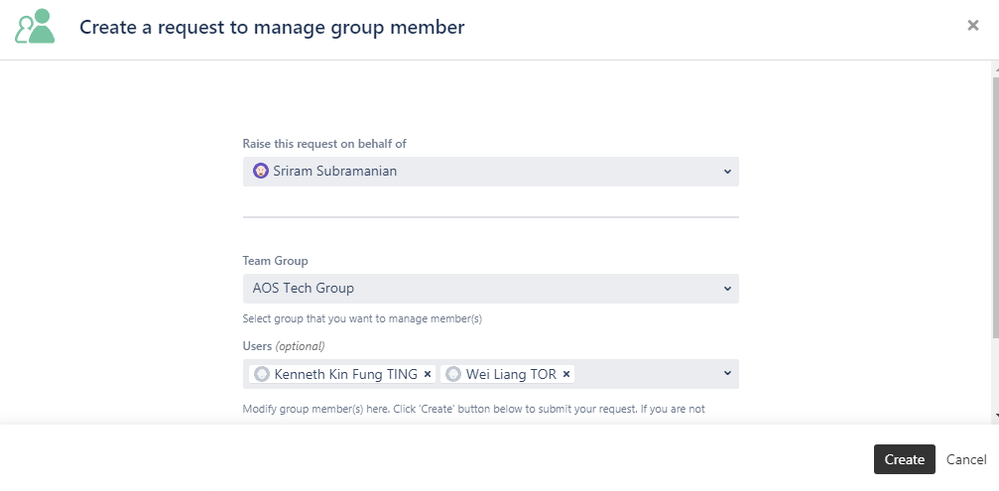The image size is (999, 491).
Task: Open the 'Raise this request on behalf of' dropdown
Action: click(x=727, y=171)
